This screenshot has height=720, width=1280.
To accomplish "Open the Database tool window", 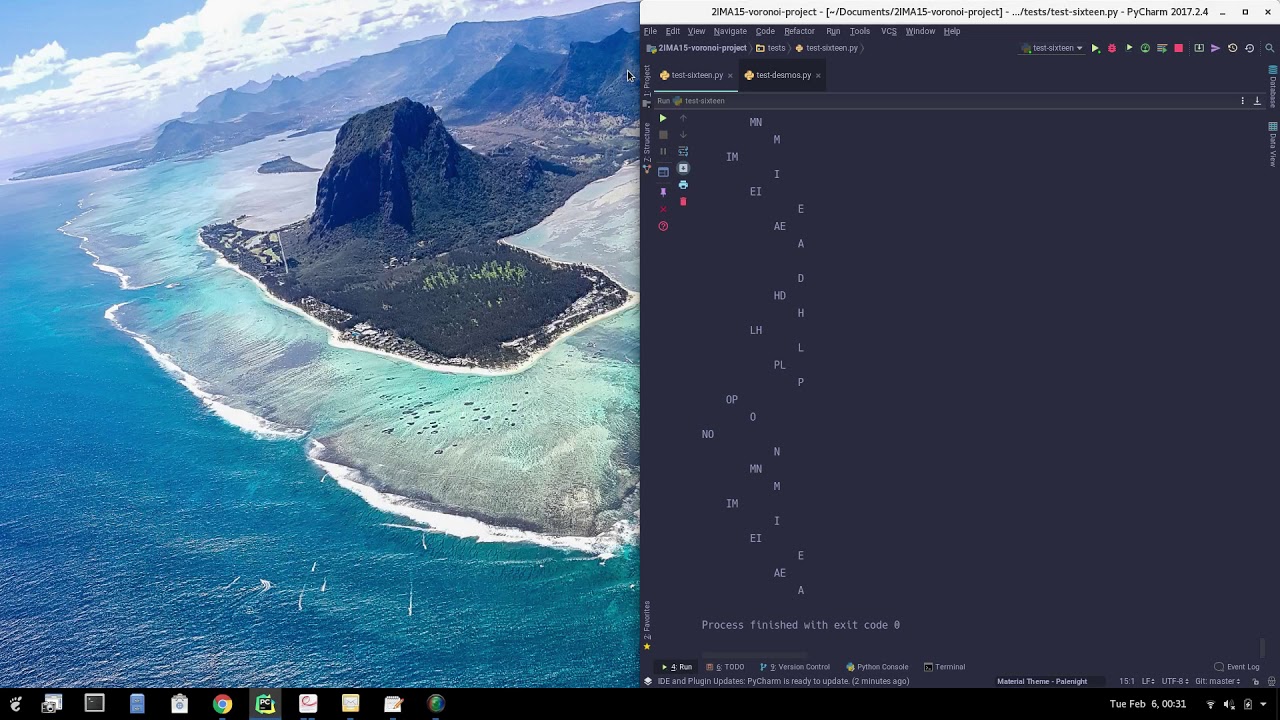I will point(1273,86).
